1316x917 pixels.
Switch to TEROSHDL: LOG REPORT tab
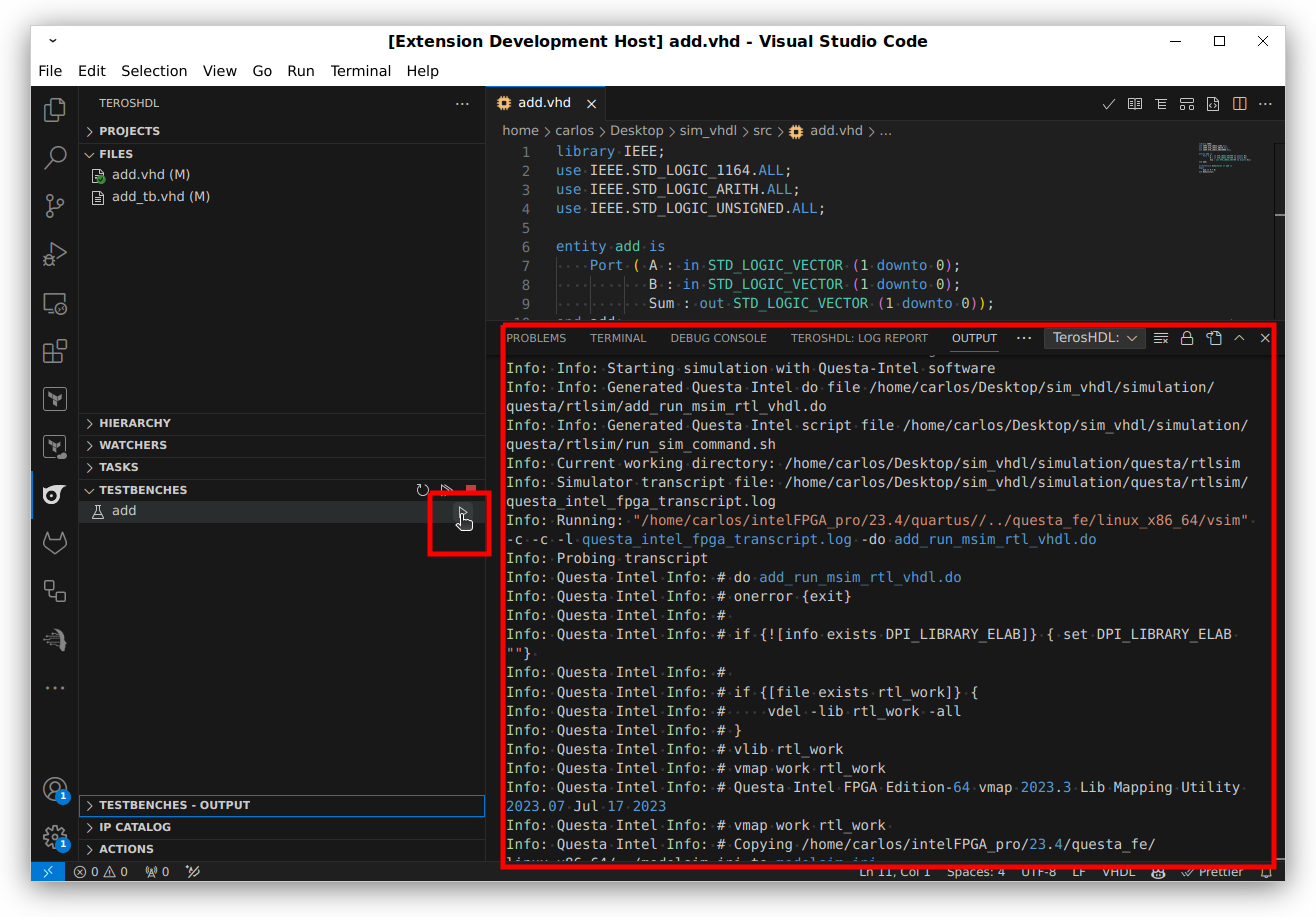859,338
